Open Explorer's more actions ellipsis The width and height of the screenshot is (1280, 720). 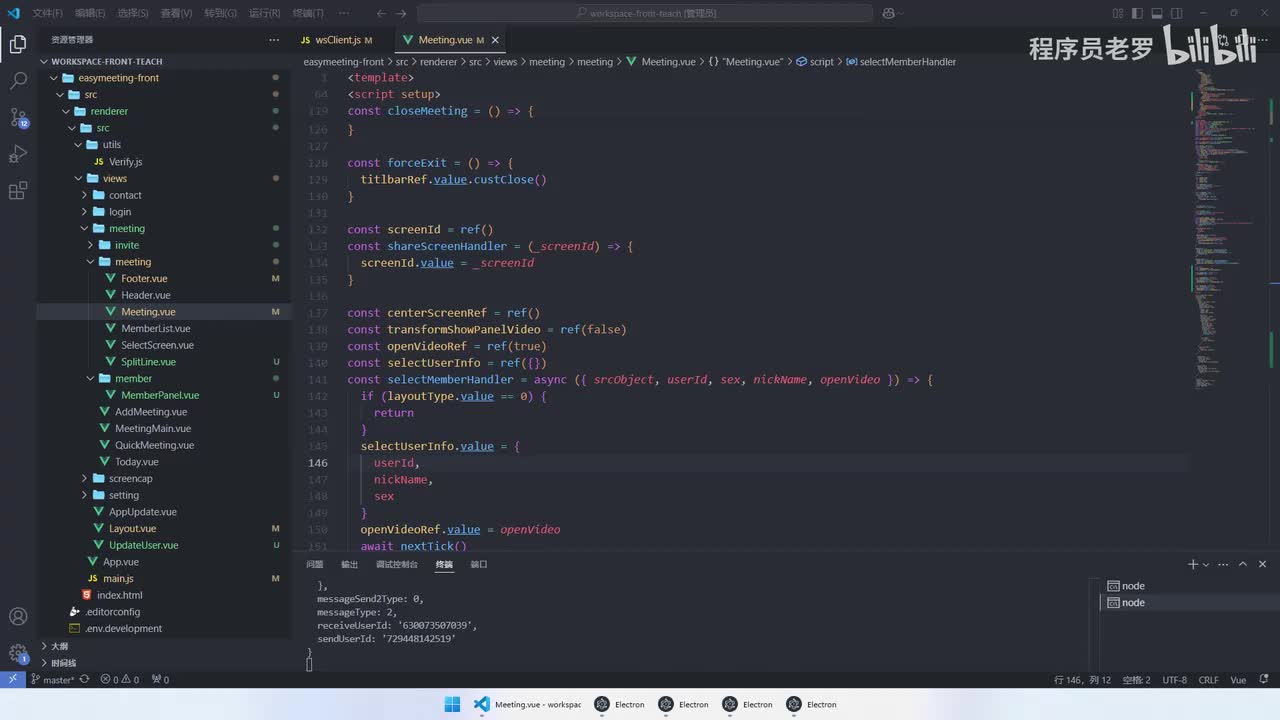coord(274,40)
